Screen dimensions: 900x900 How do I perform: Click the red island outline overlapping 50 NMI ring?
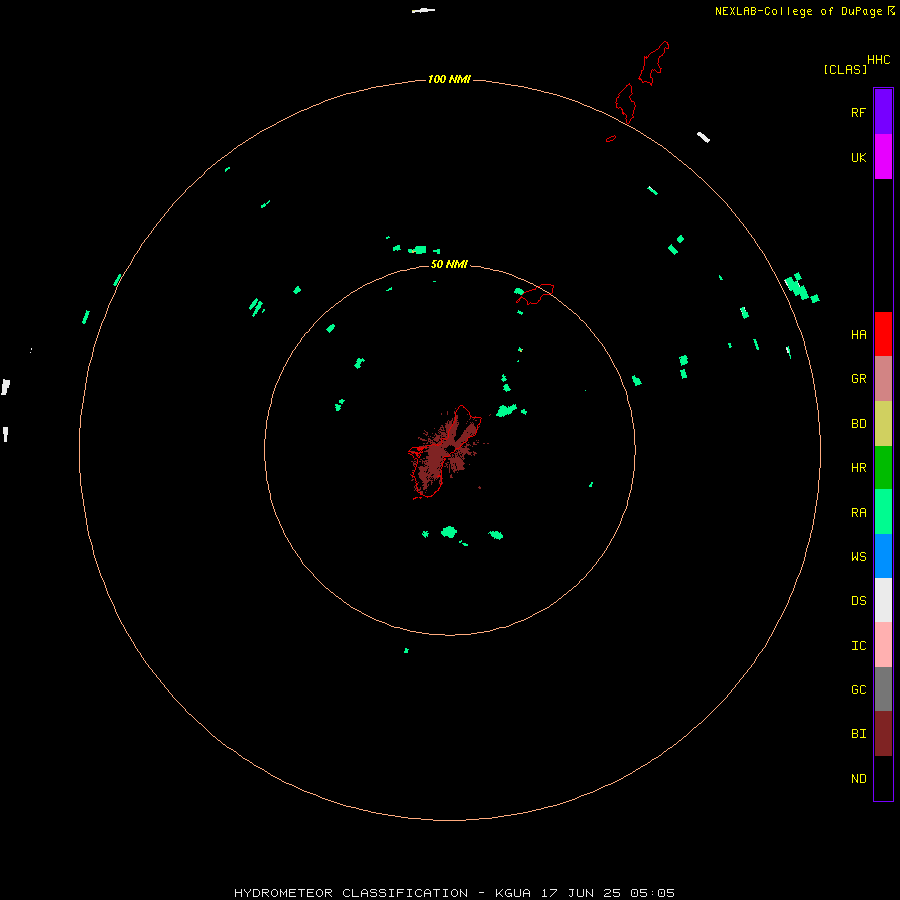click(x=535, y=293)
